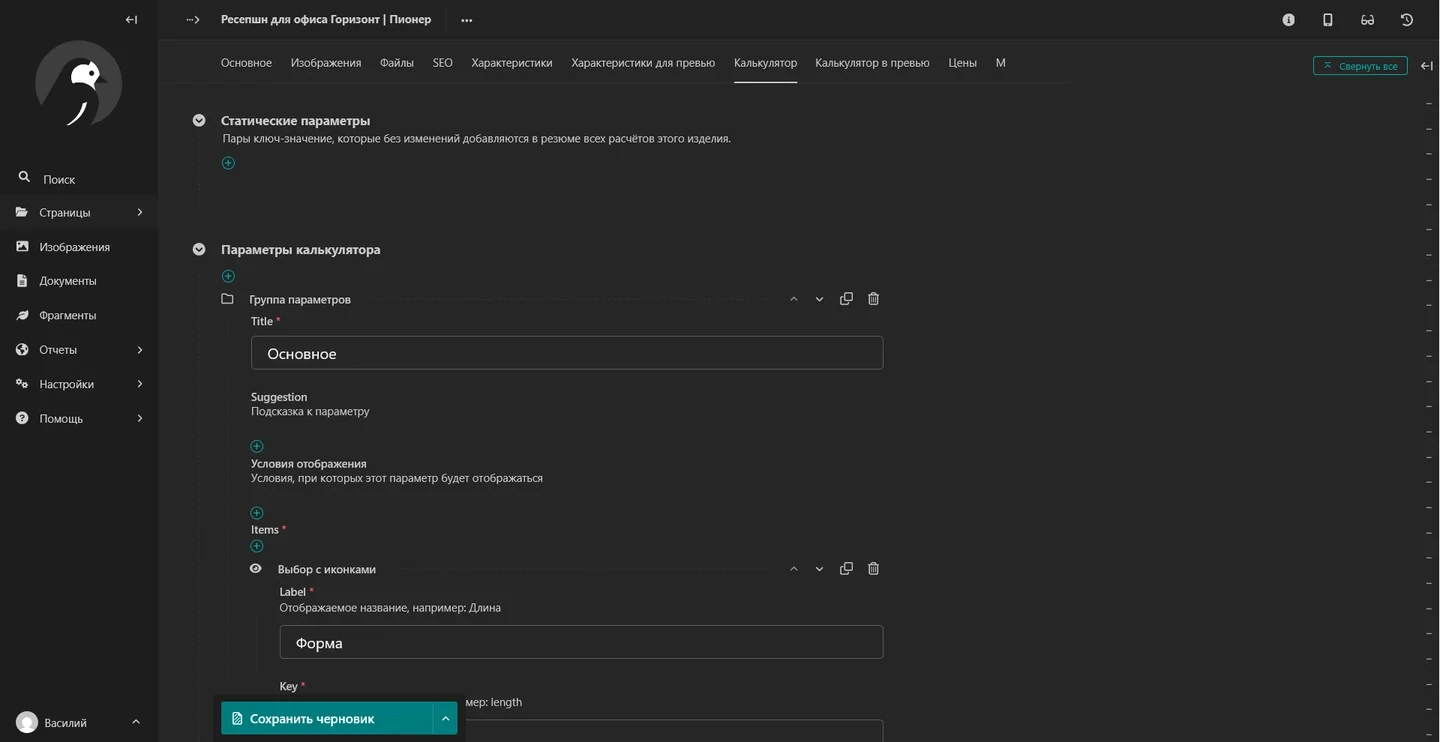This screenshot has width=1440, height=742.
Task: Click the Выбор с иконками block label
Action: (327, 570)
